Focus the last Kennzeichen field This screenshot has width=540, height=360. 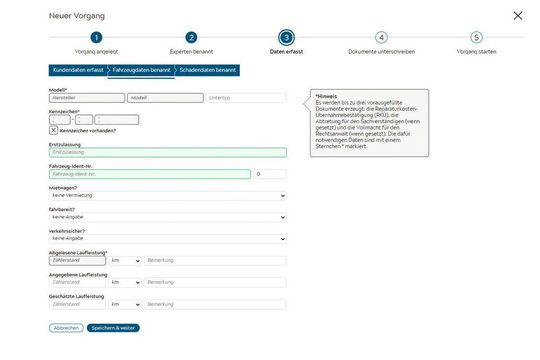coord(117,120)
